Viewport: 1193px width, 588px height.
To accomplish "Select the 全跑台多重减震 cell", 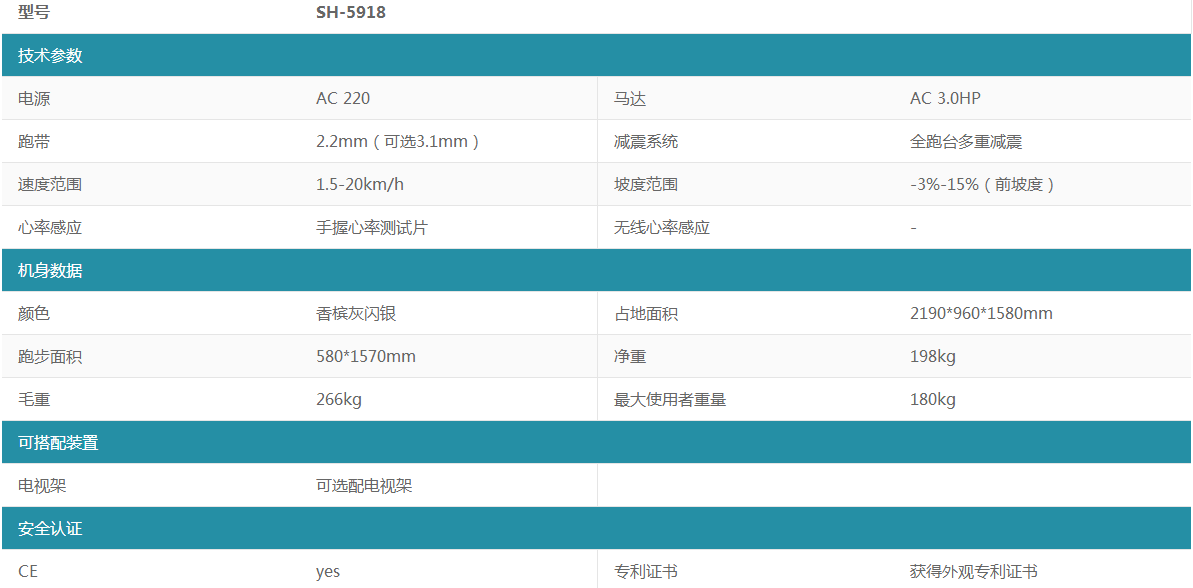I will pos(966,142).
